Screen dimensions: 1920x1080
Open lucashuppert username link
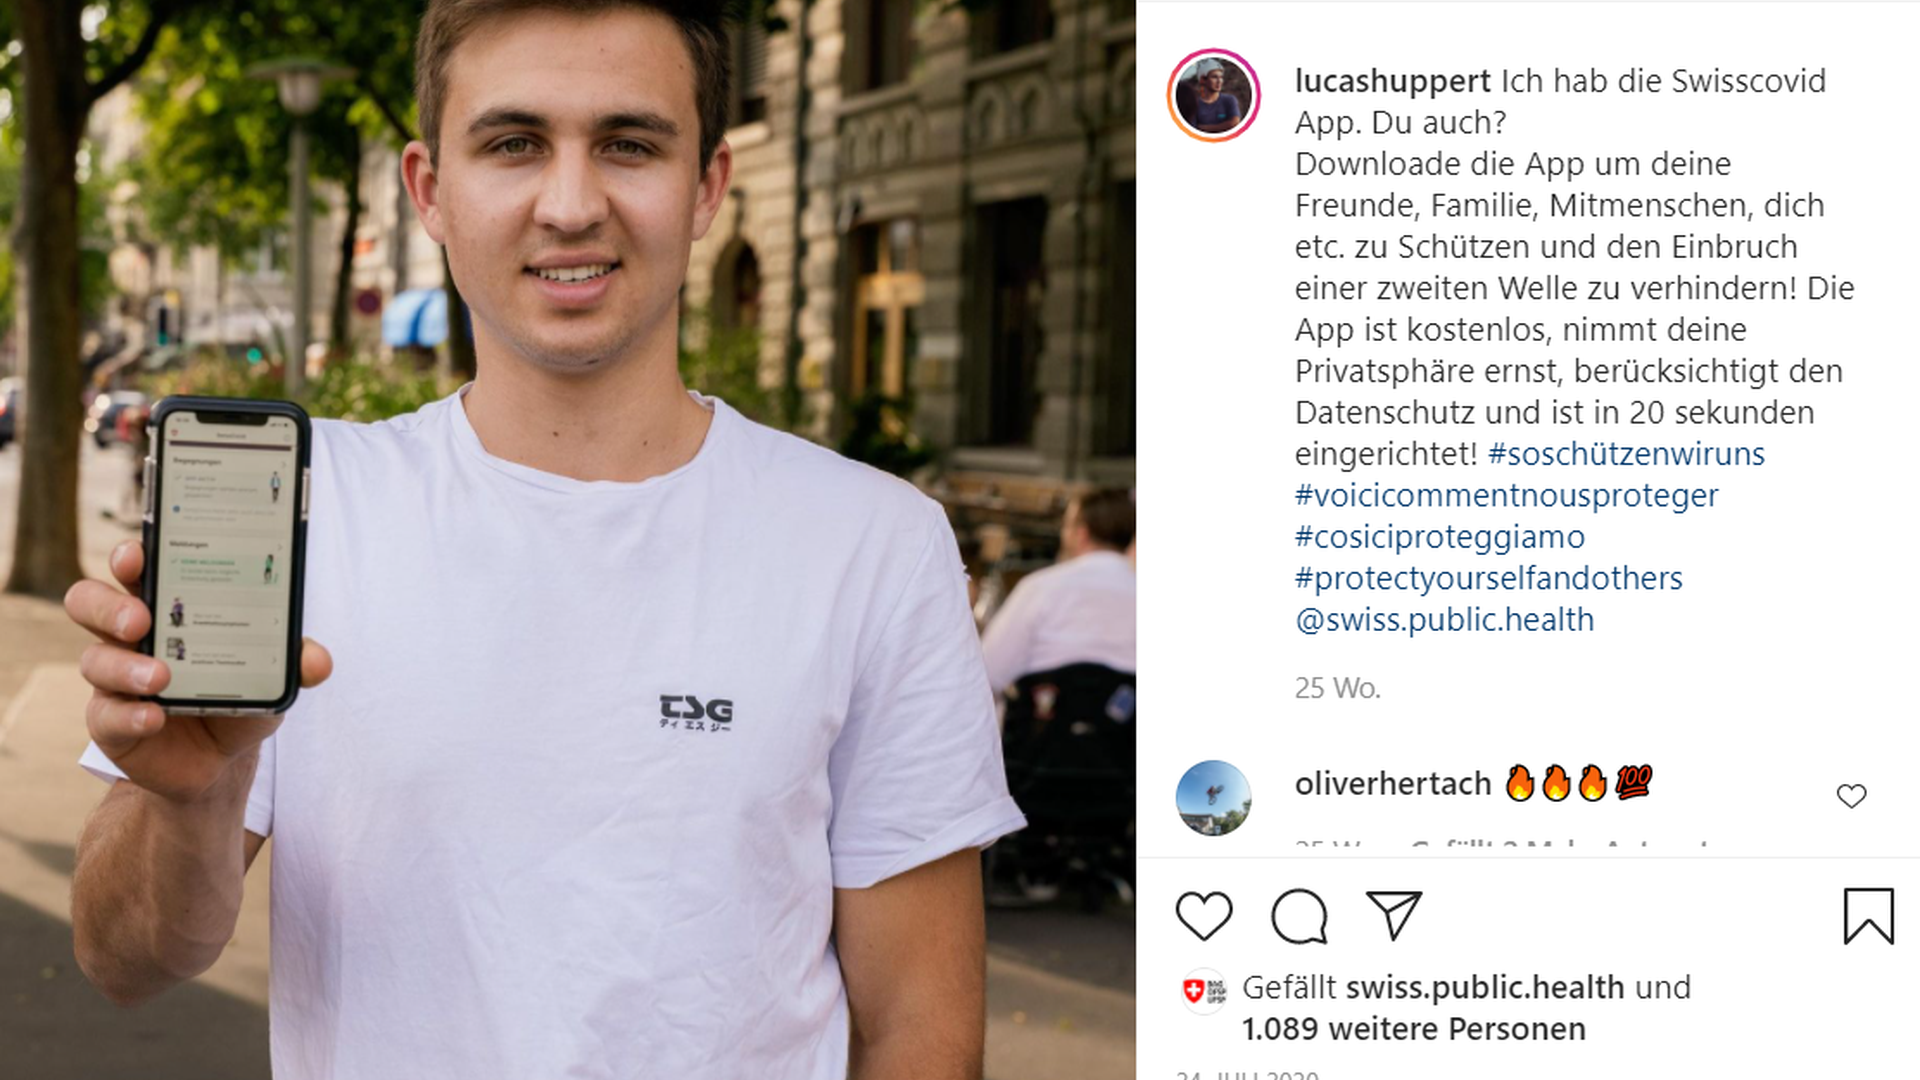click(1392, 81)
